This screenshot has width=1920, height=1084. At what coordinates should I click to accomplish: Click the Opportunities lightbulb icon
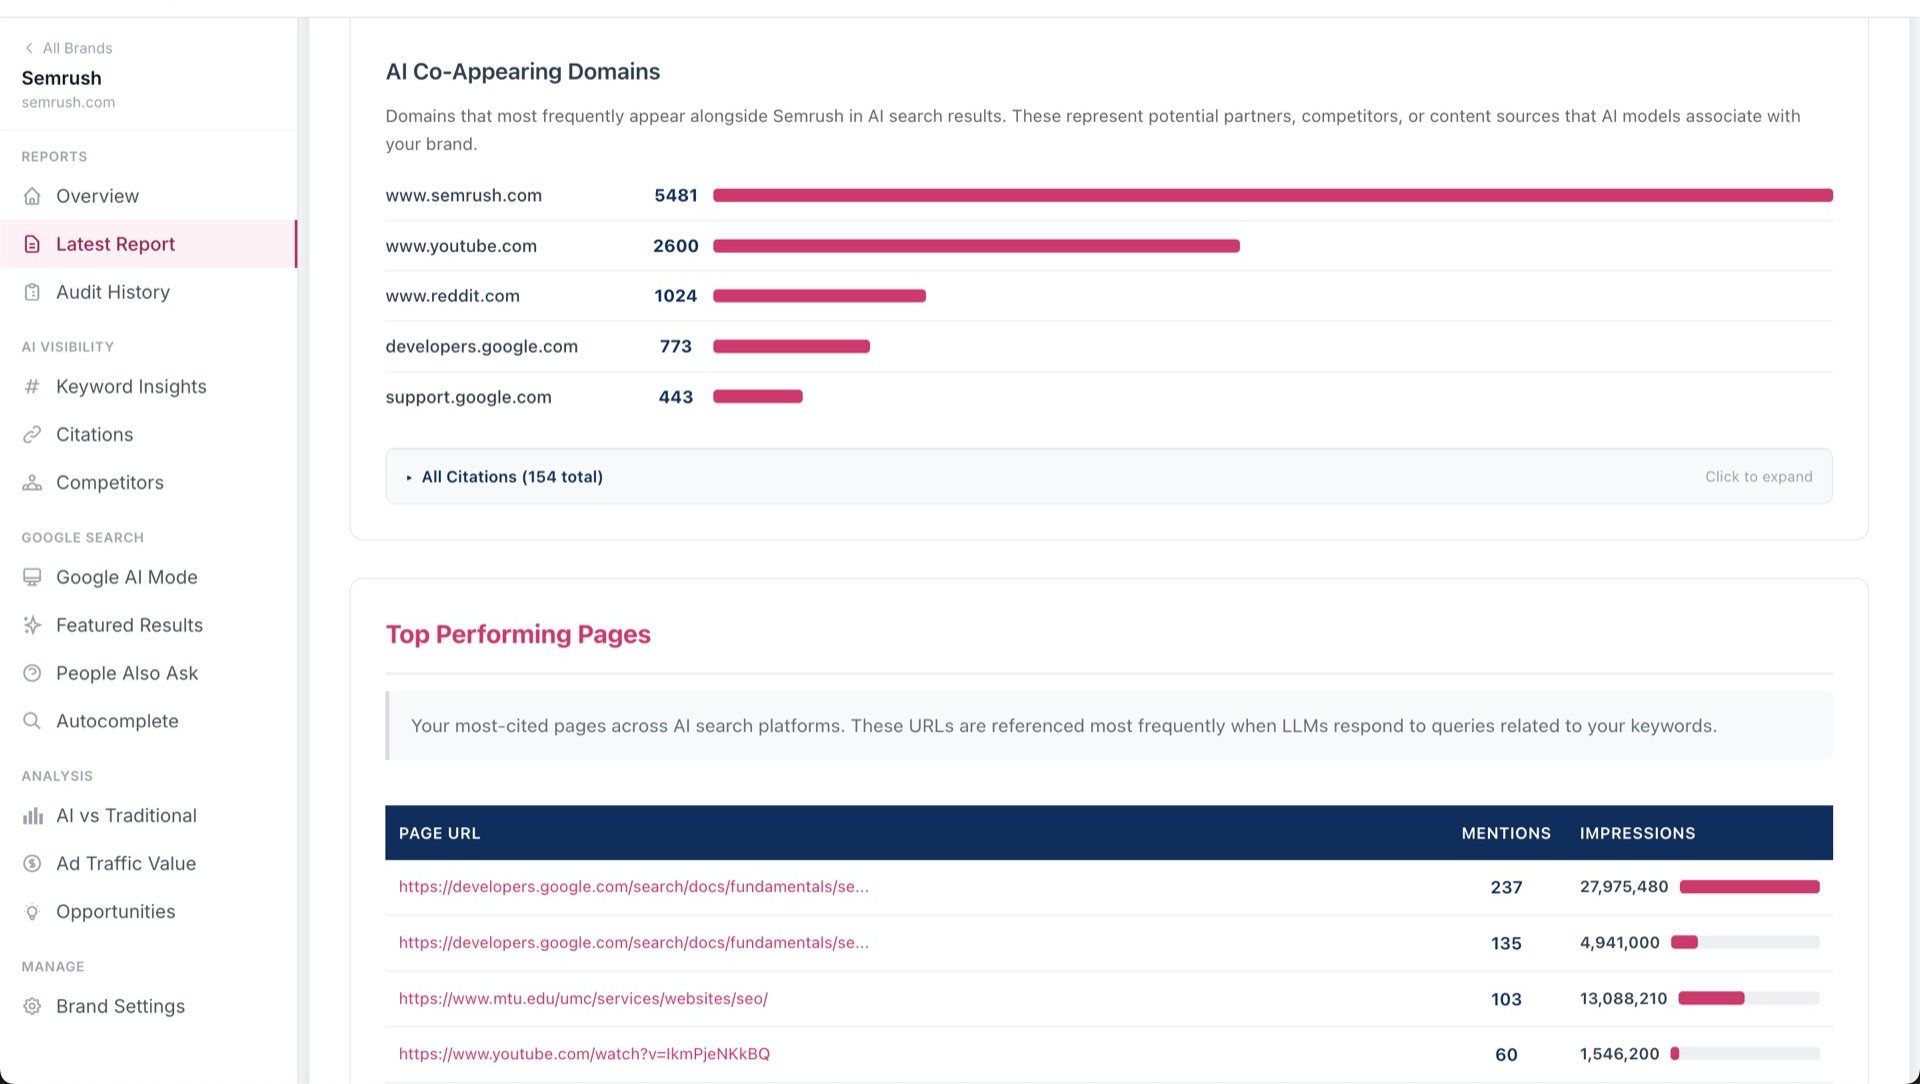[x=32, y=912]
